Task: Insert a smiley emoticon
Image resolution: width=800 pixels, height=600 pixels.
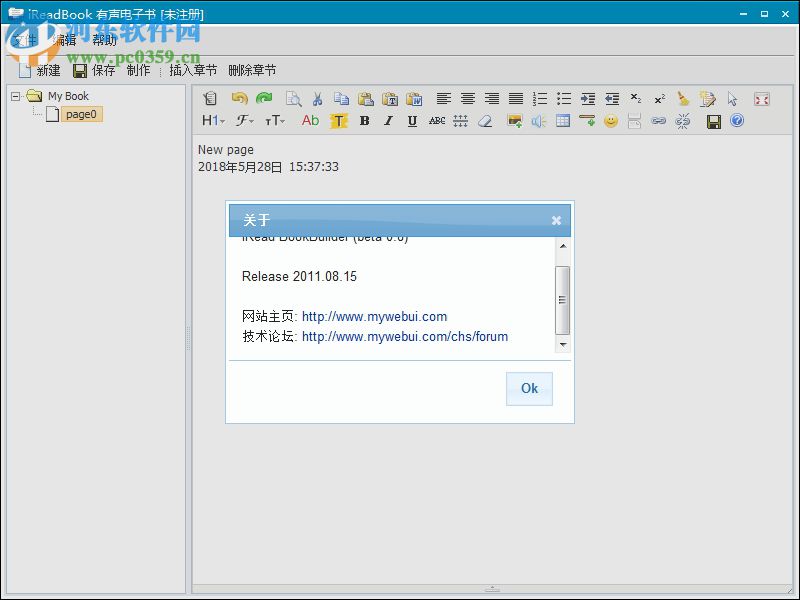Action: click(x=608, y=121)
